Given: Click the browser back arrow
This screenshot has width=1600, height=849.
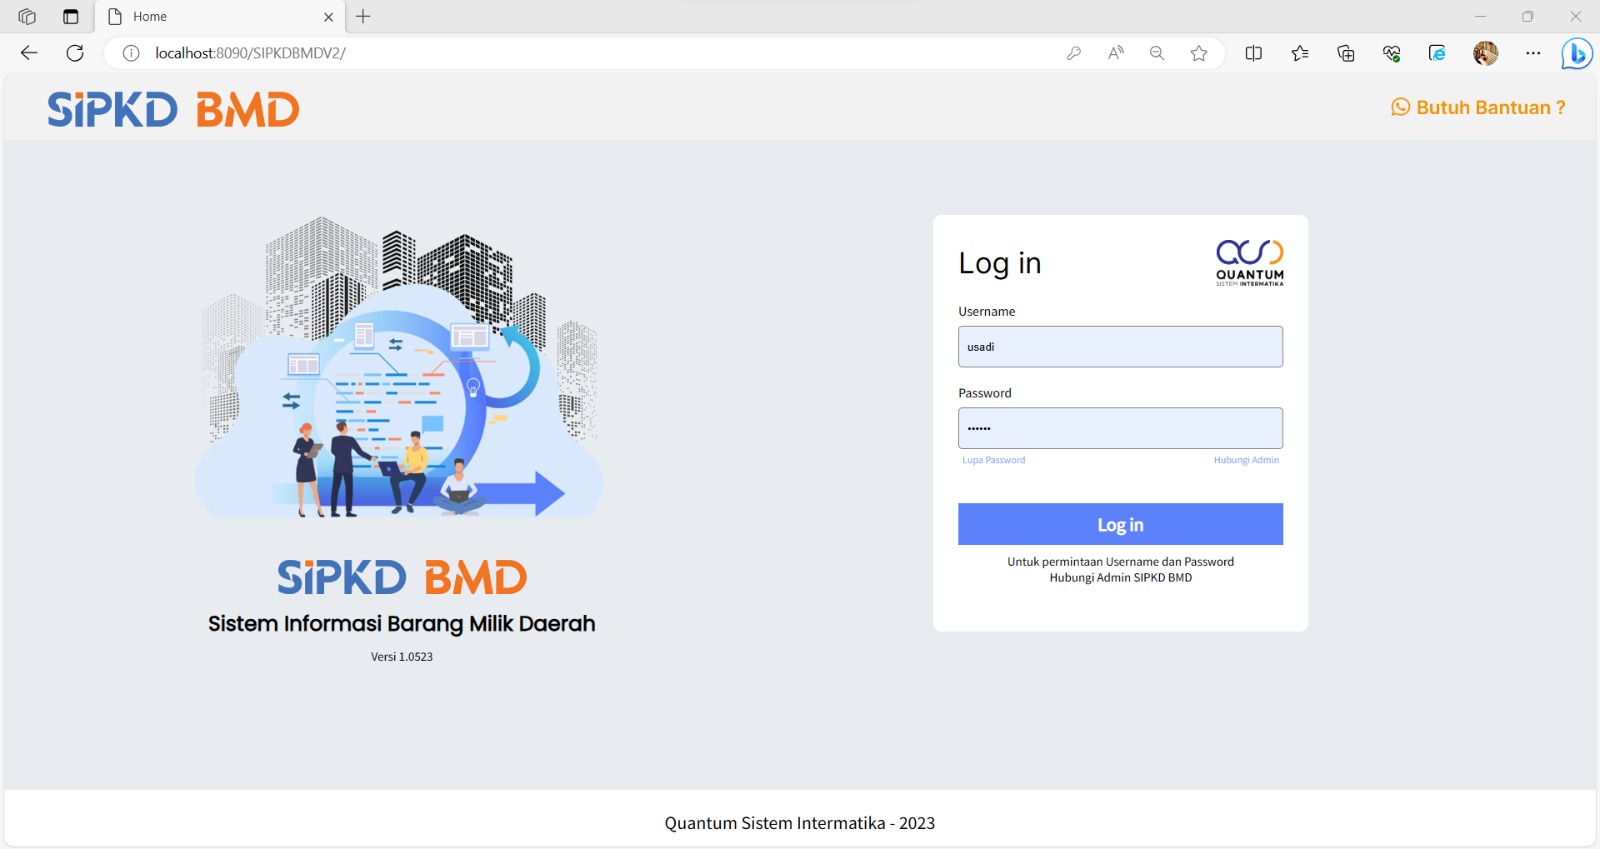Looking at the screenshot, I should 29,53.
